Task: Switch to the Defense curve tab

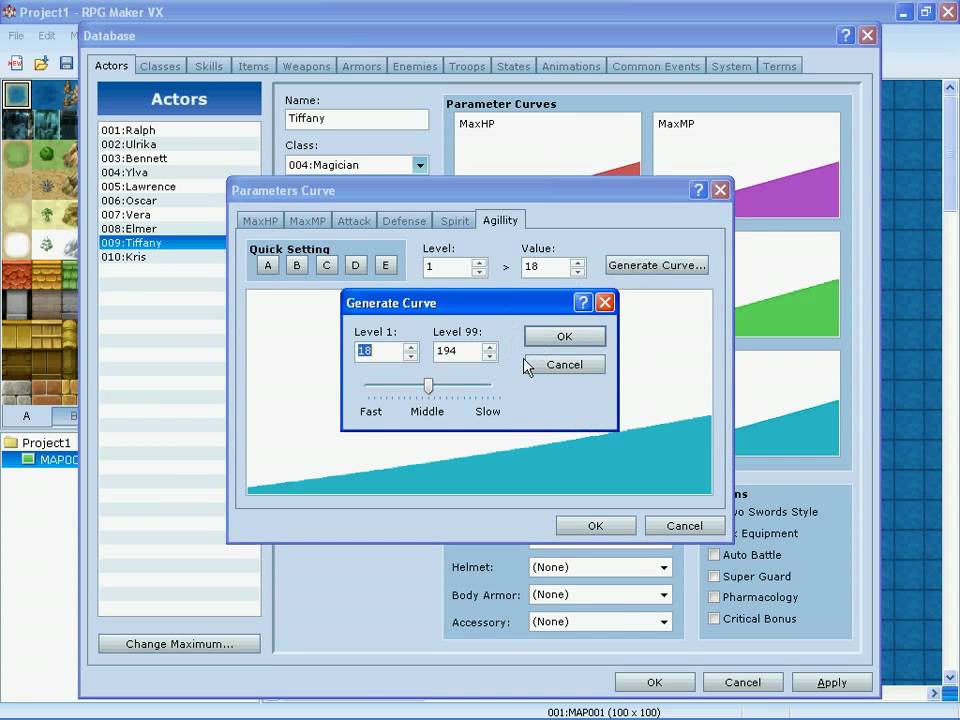Action: [x=404, y=221]
